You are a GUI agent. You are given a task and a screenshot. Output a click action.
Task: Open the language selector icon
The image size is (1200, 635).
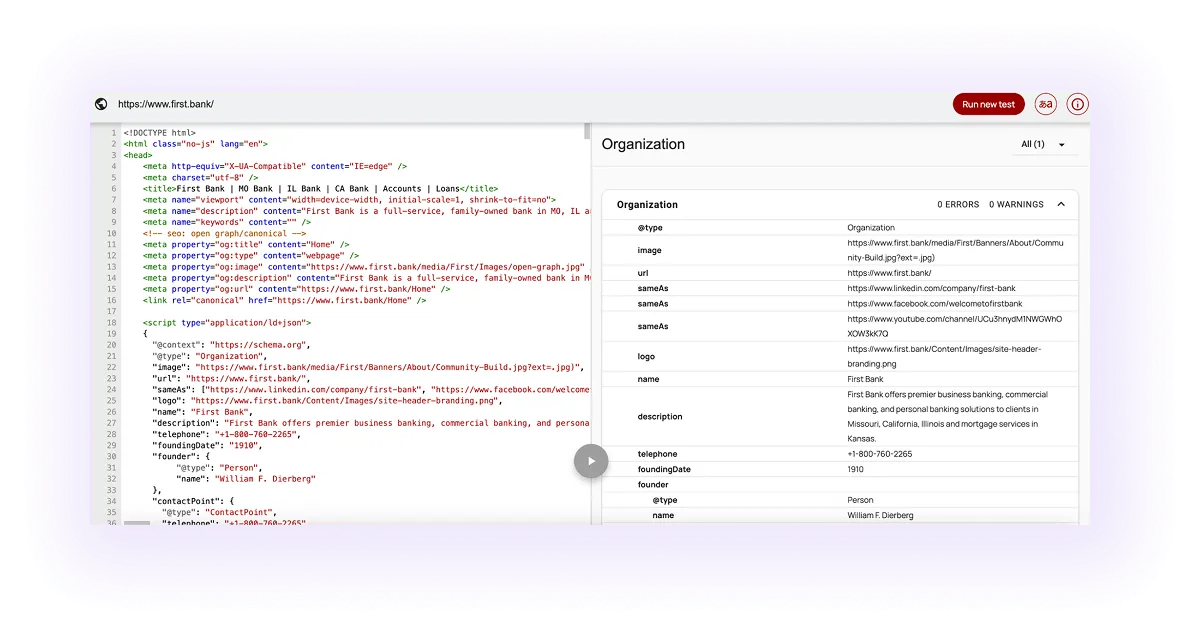click(x=1047, y=104)
